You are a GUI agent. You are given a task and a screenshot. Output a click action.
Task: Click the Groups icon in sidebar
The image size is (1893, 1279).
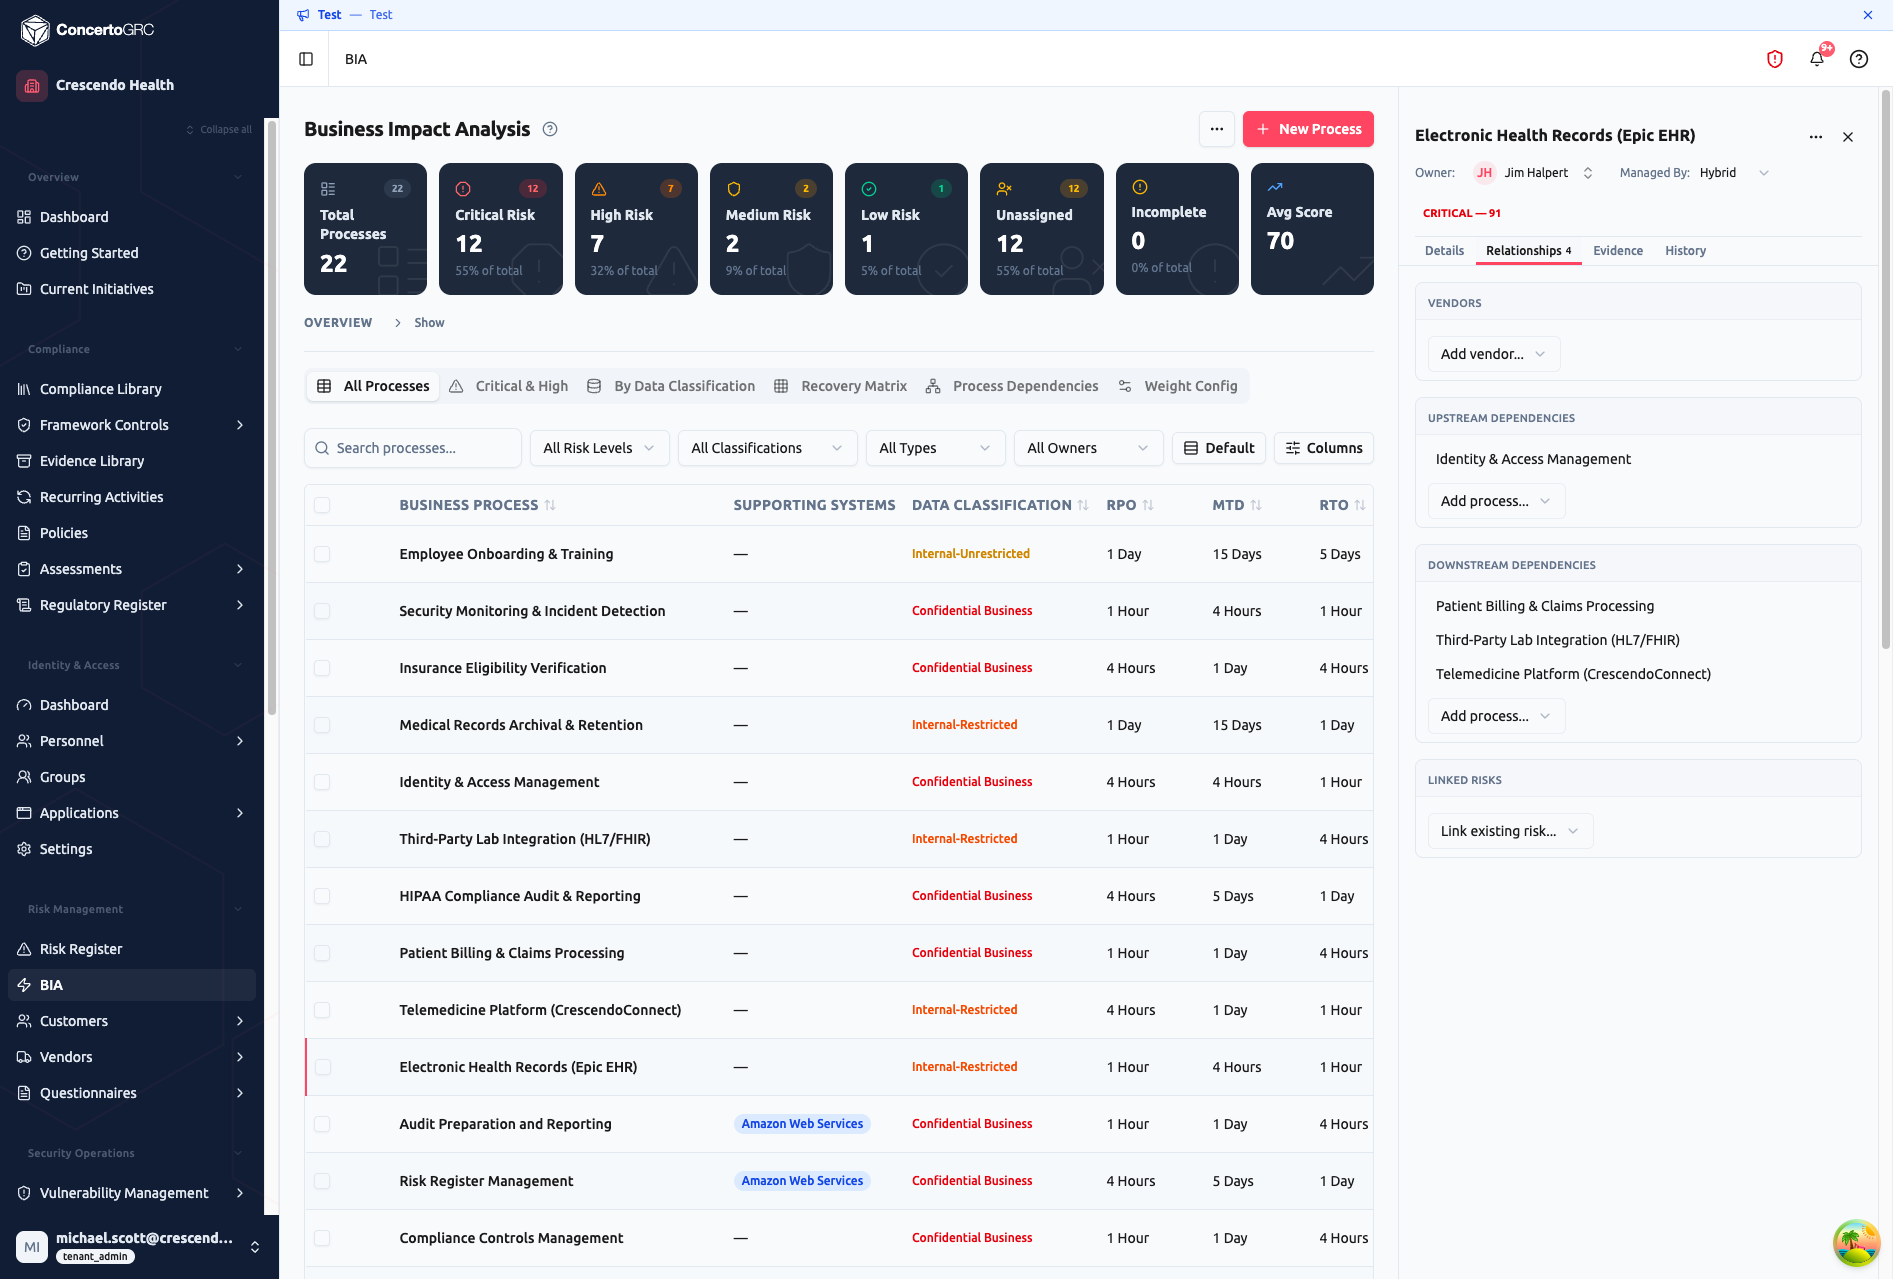point(24,777)
